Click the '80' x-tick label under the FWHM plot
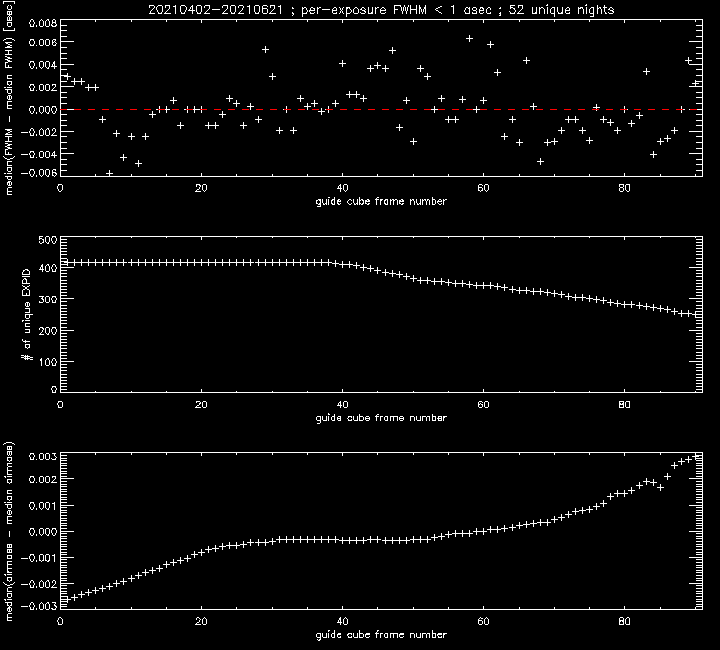The image size is (720, 650). click(x=624, y=188)
